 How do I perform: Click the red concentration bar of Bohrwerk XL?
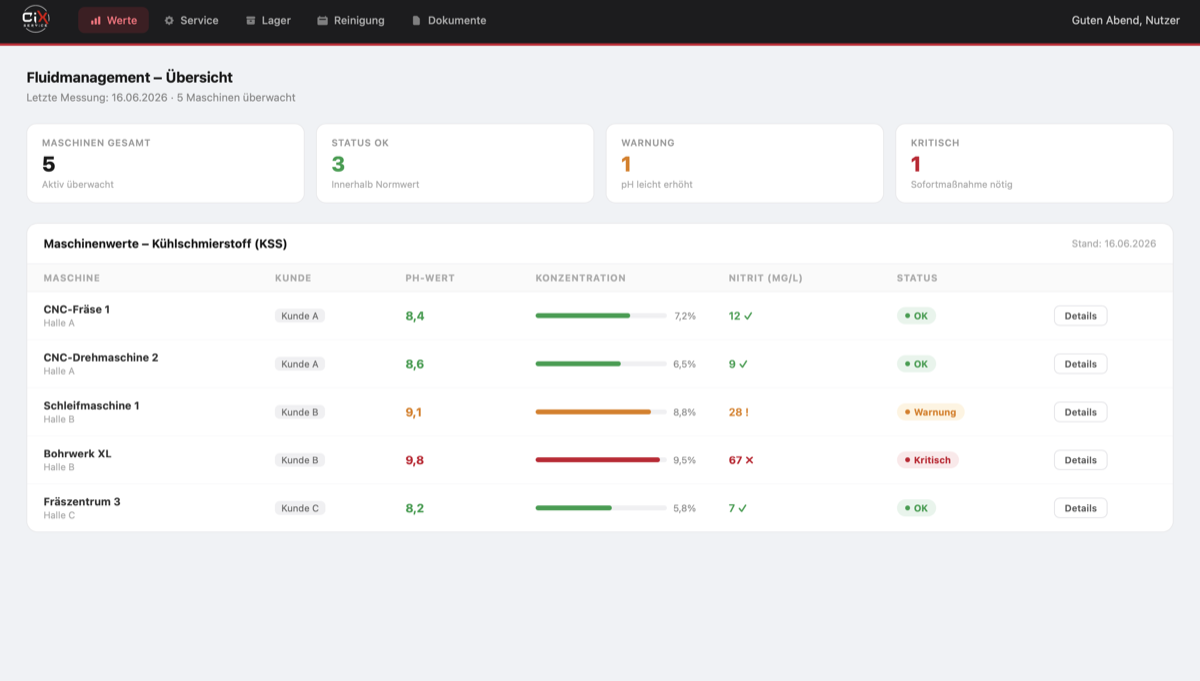pos(598,460)
